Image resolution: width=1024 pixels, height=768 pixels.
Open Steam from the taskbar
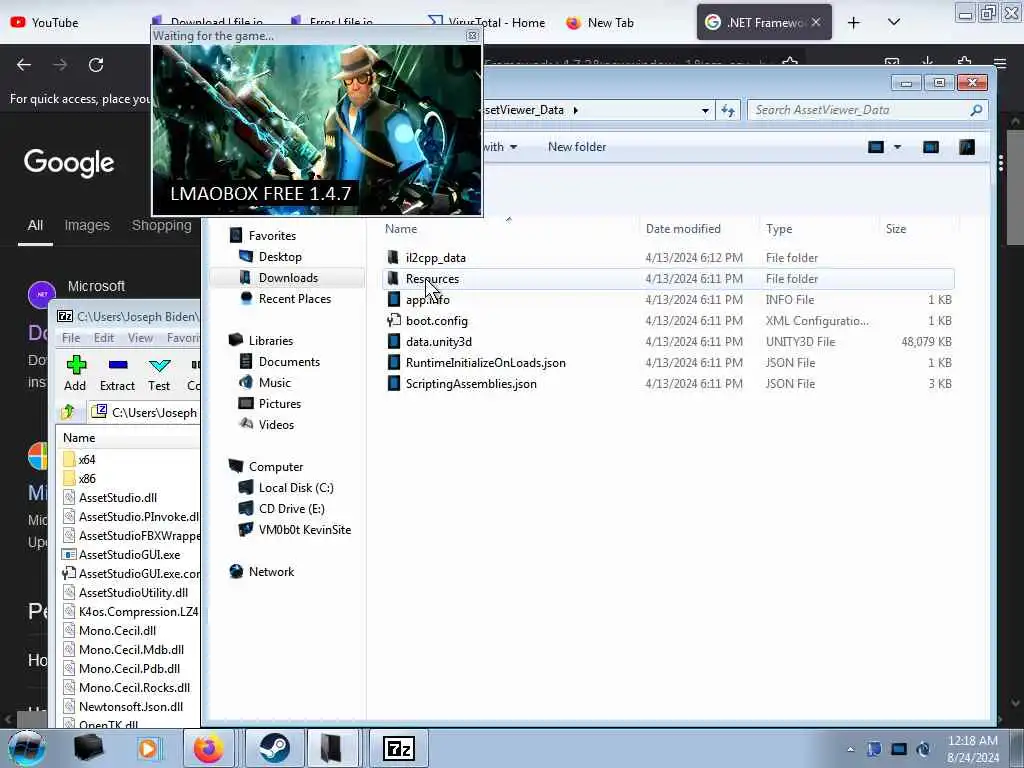click(274, 748)
